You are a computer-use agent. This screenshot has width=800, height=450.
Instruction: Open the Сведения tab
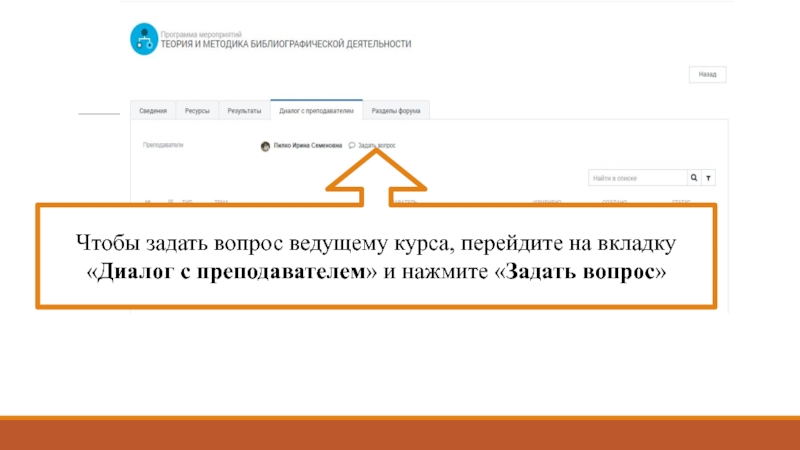click(153, 111)
